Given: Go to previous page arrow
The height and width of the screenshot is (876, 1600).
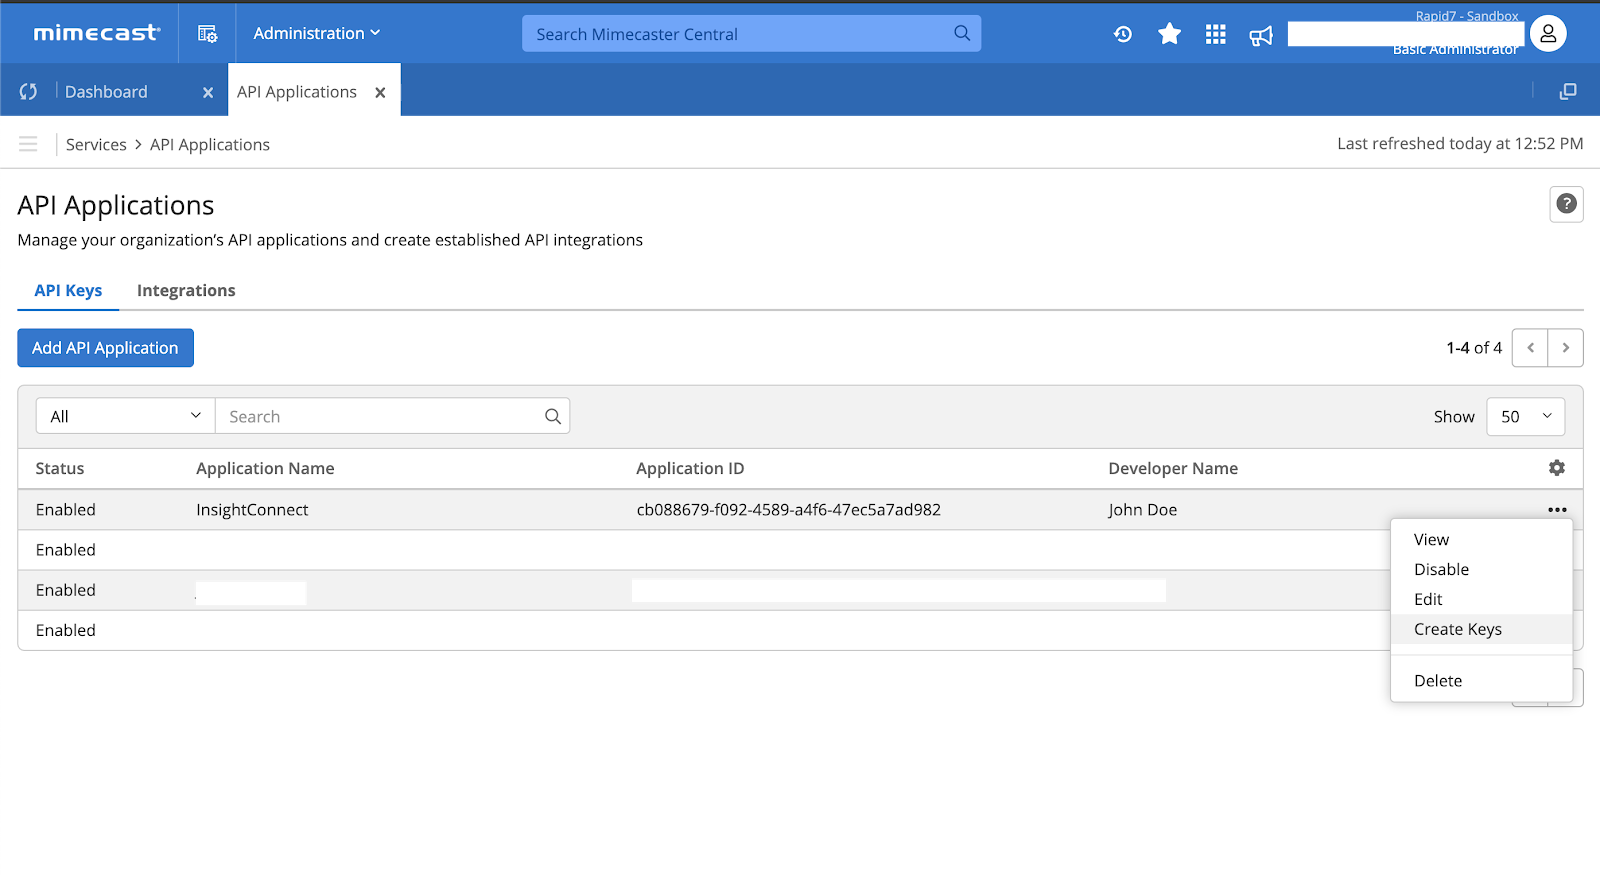Looking at the screenshot, I should (1530, 348).
